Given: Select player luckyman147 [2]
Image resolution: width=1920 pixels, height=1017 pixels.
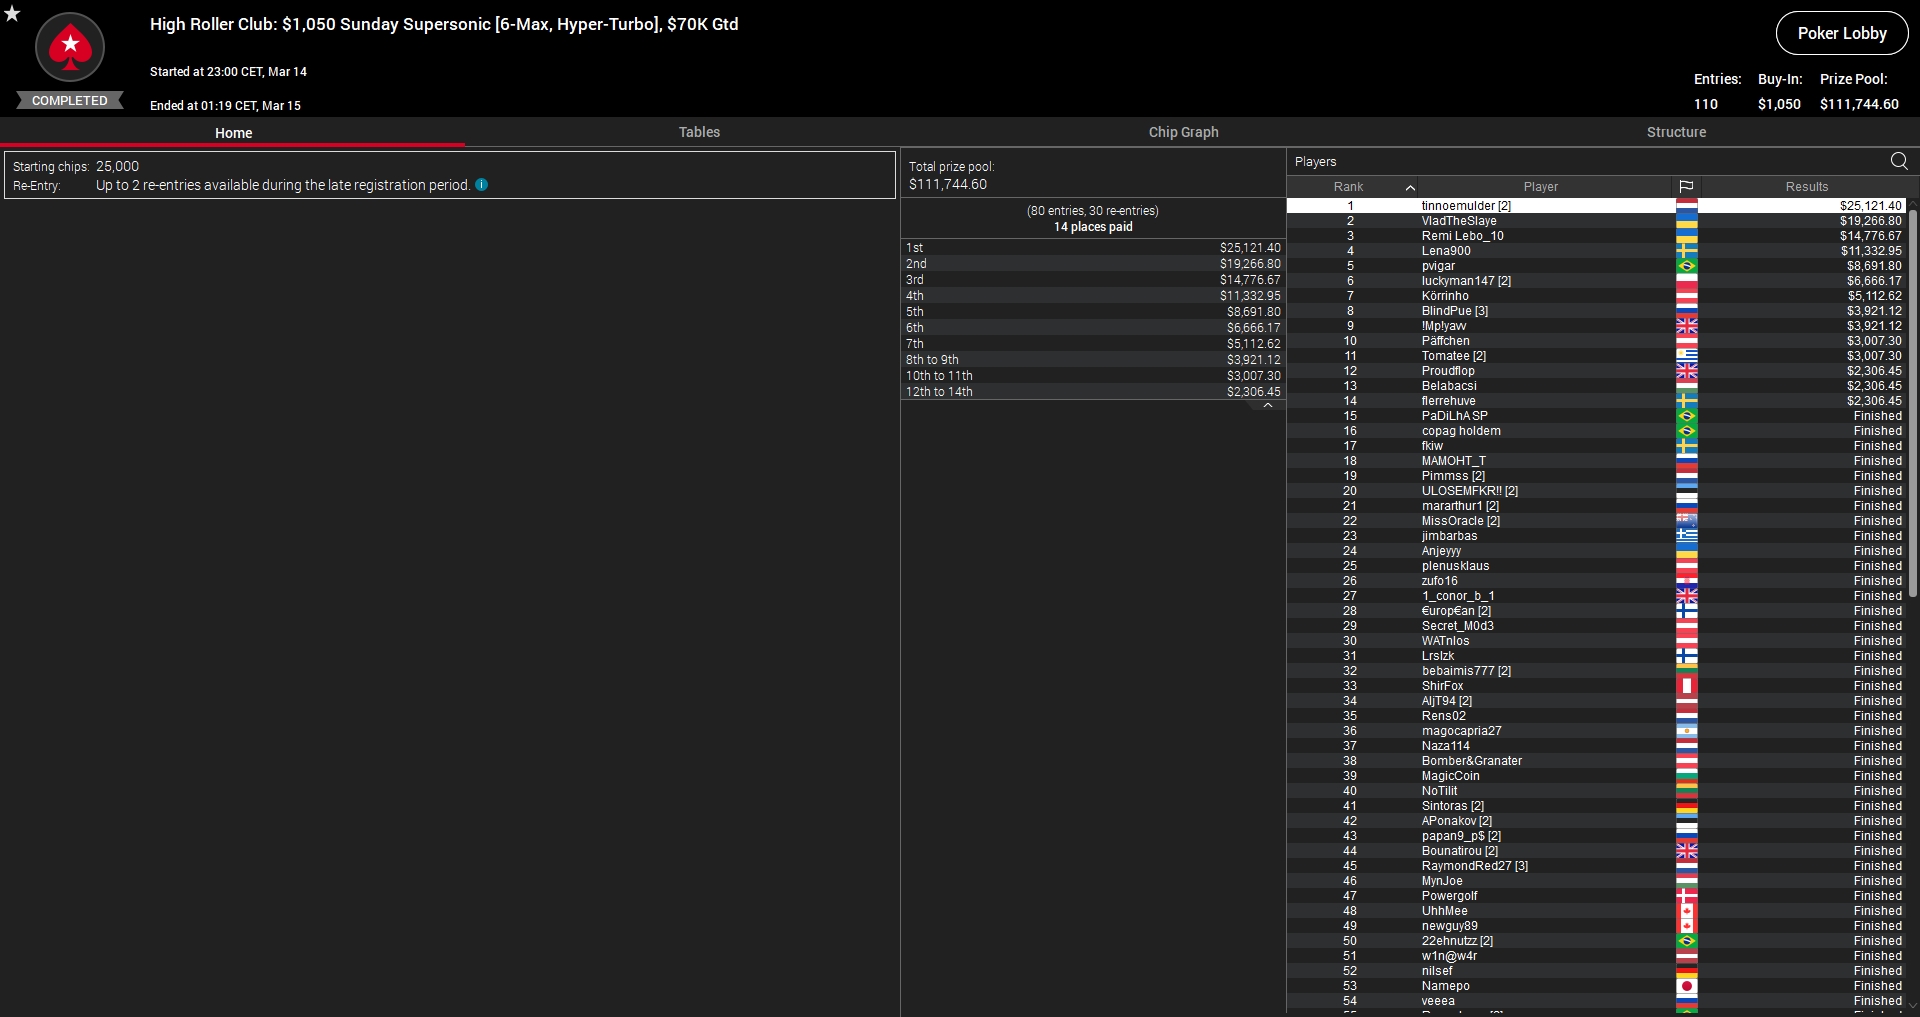Looking at the screenshot, I should pos(1597,281).
